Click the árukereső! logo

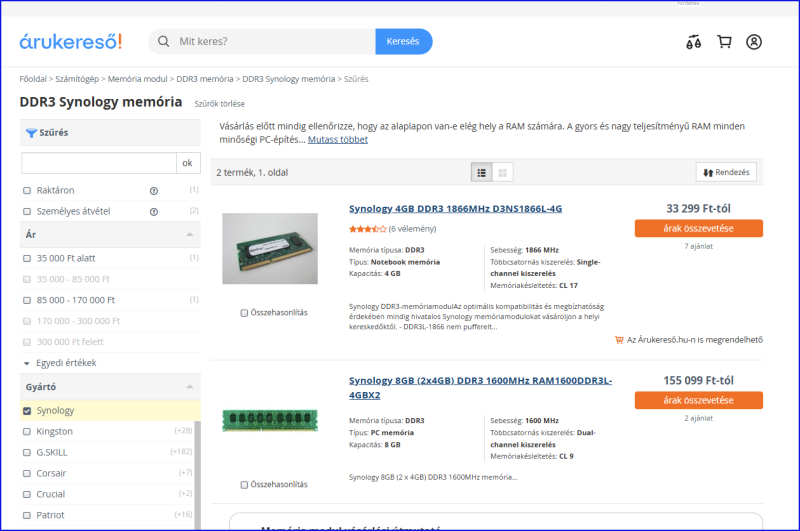coord(70,41)
